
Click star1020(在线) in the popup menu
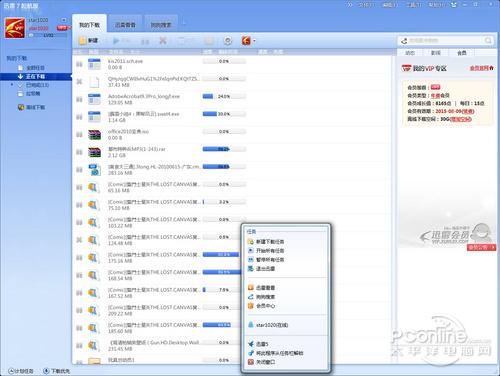272,325
